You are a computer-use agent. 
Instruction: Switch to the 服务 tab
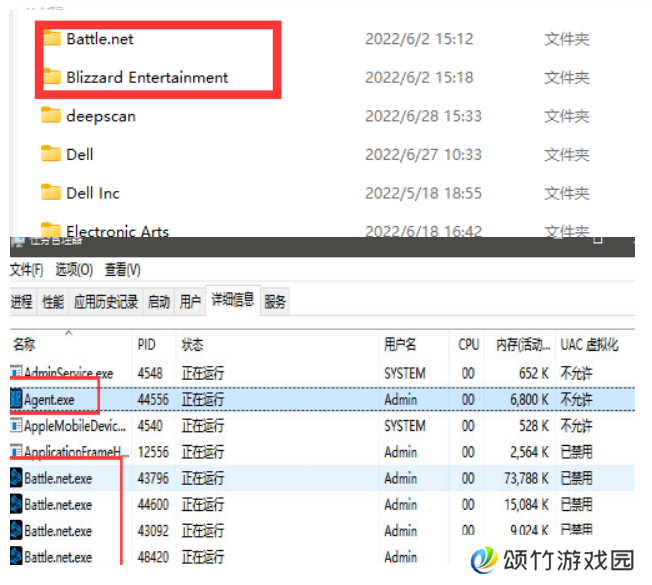(x=275, y=301)
